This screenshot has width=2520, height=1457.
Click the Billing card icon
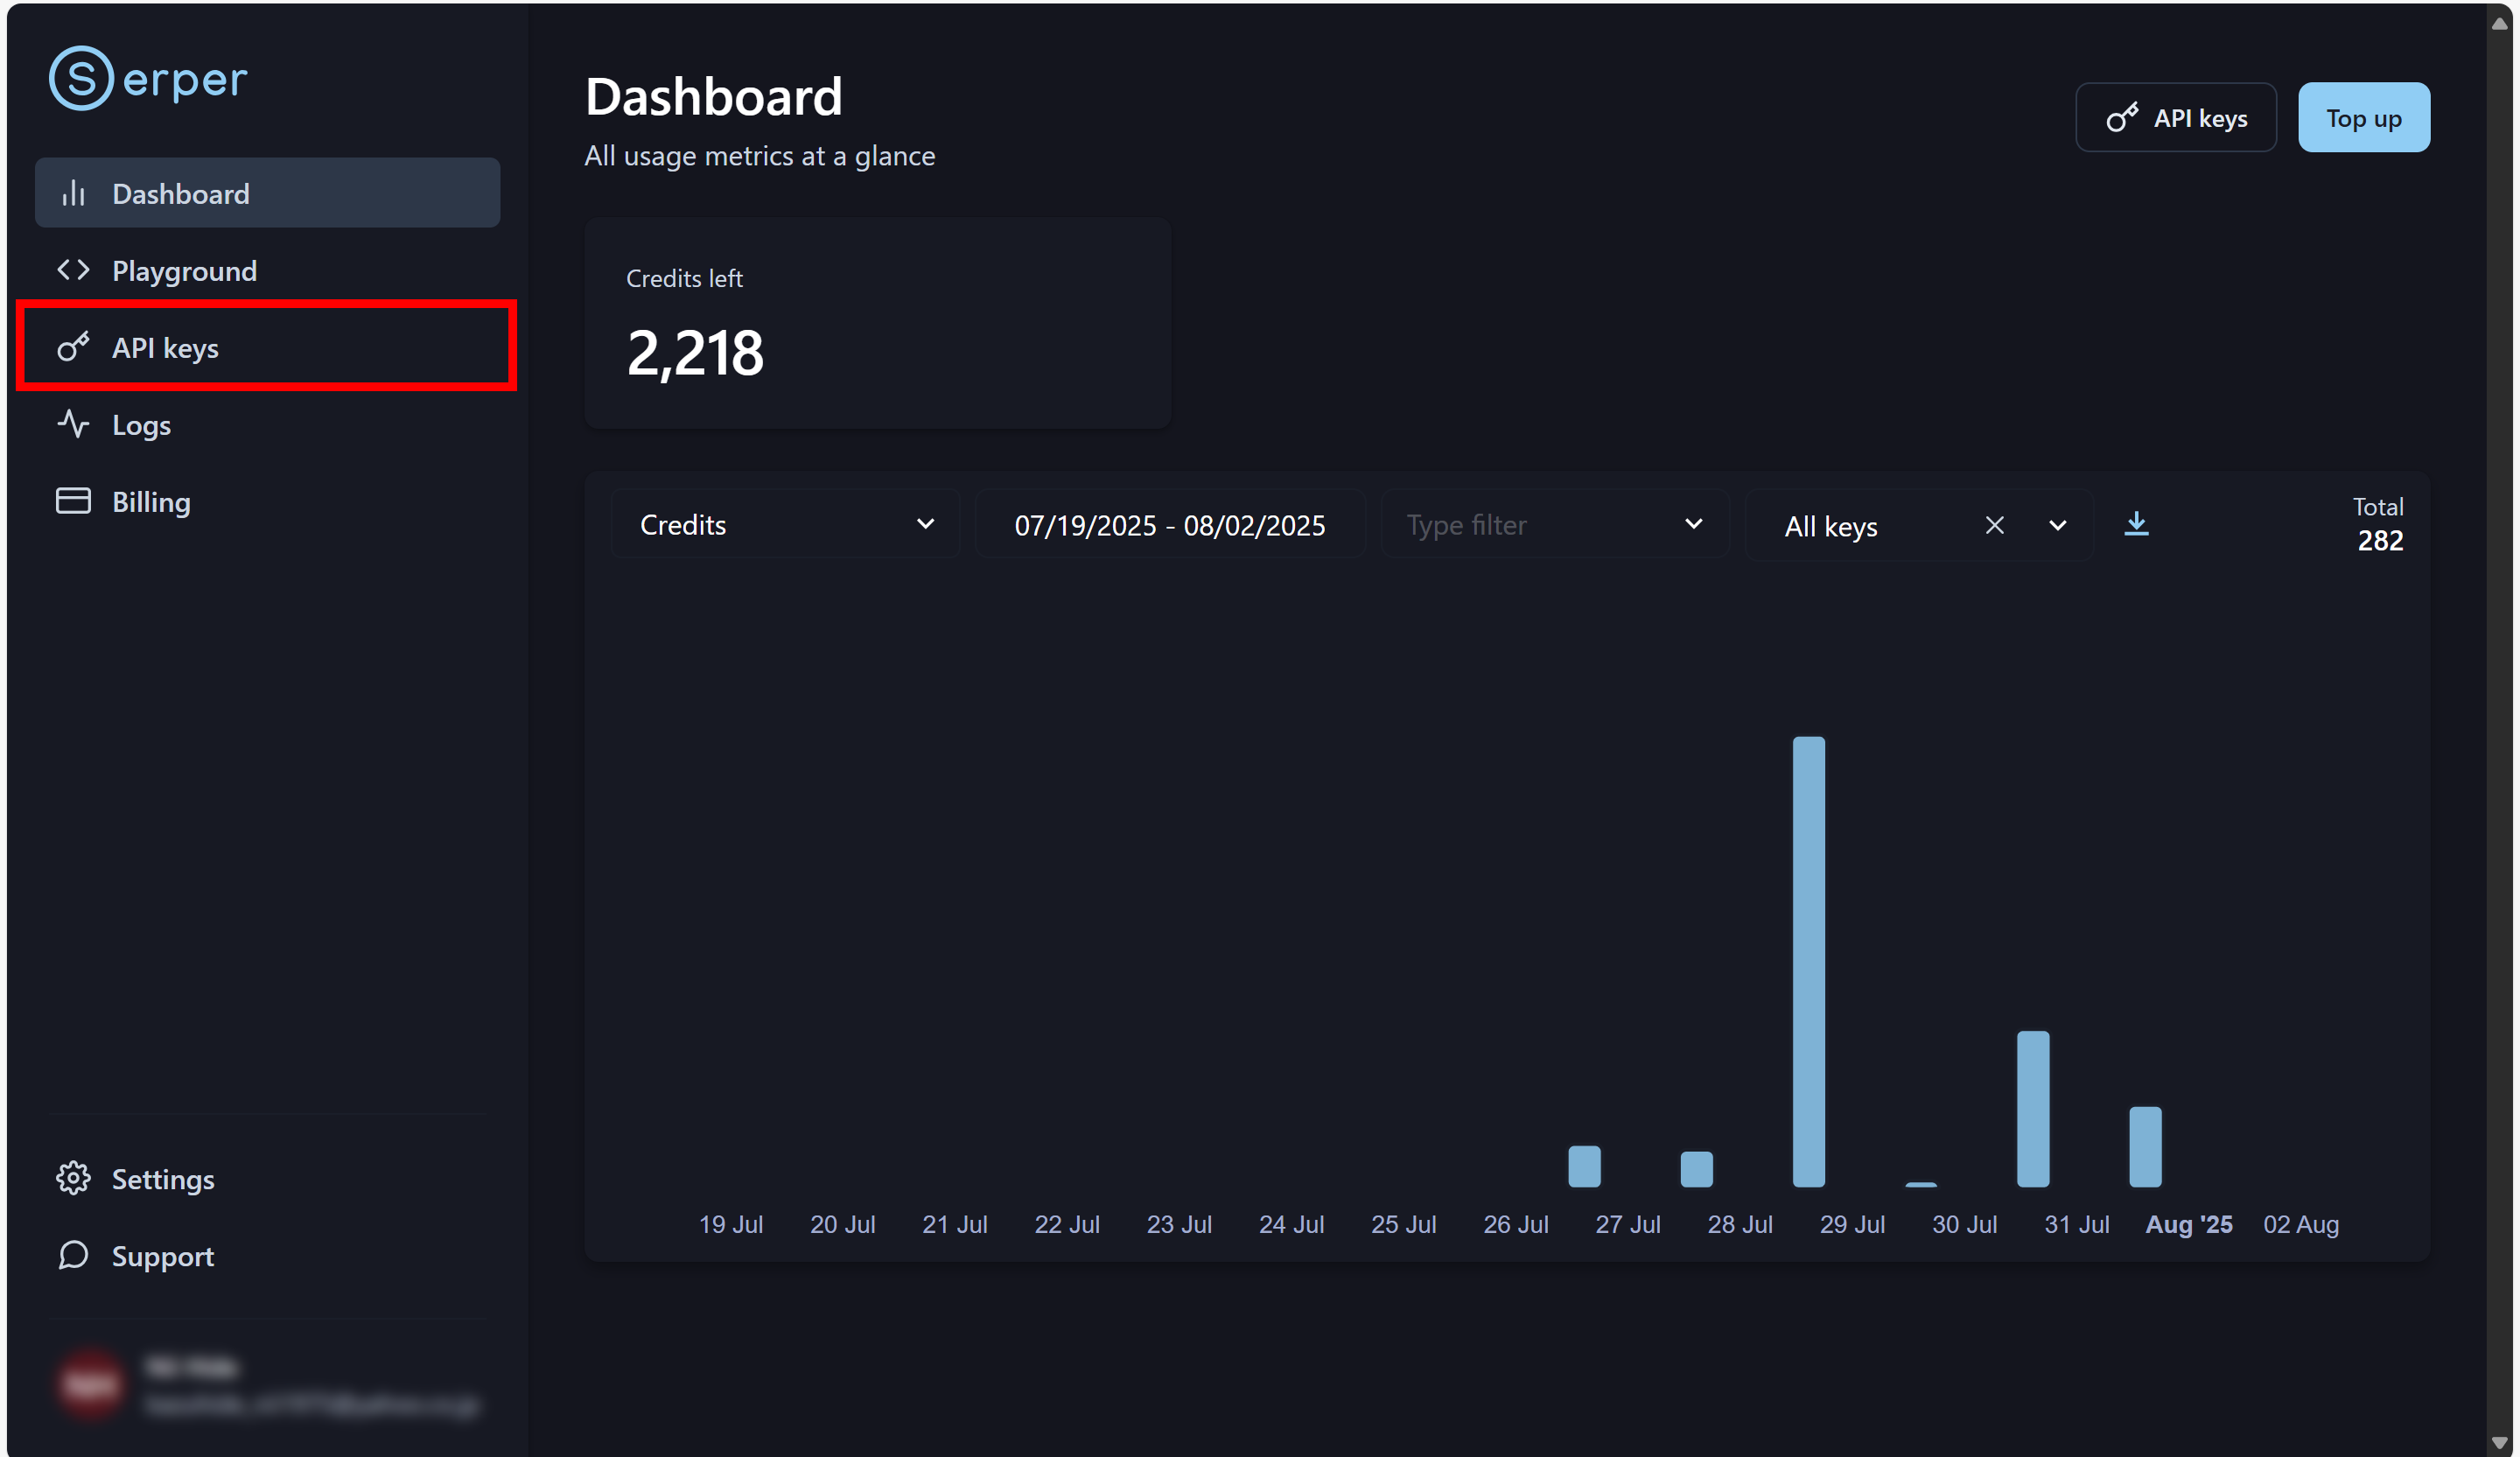click(x=73, y=501)
